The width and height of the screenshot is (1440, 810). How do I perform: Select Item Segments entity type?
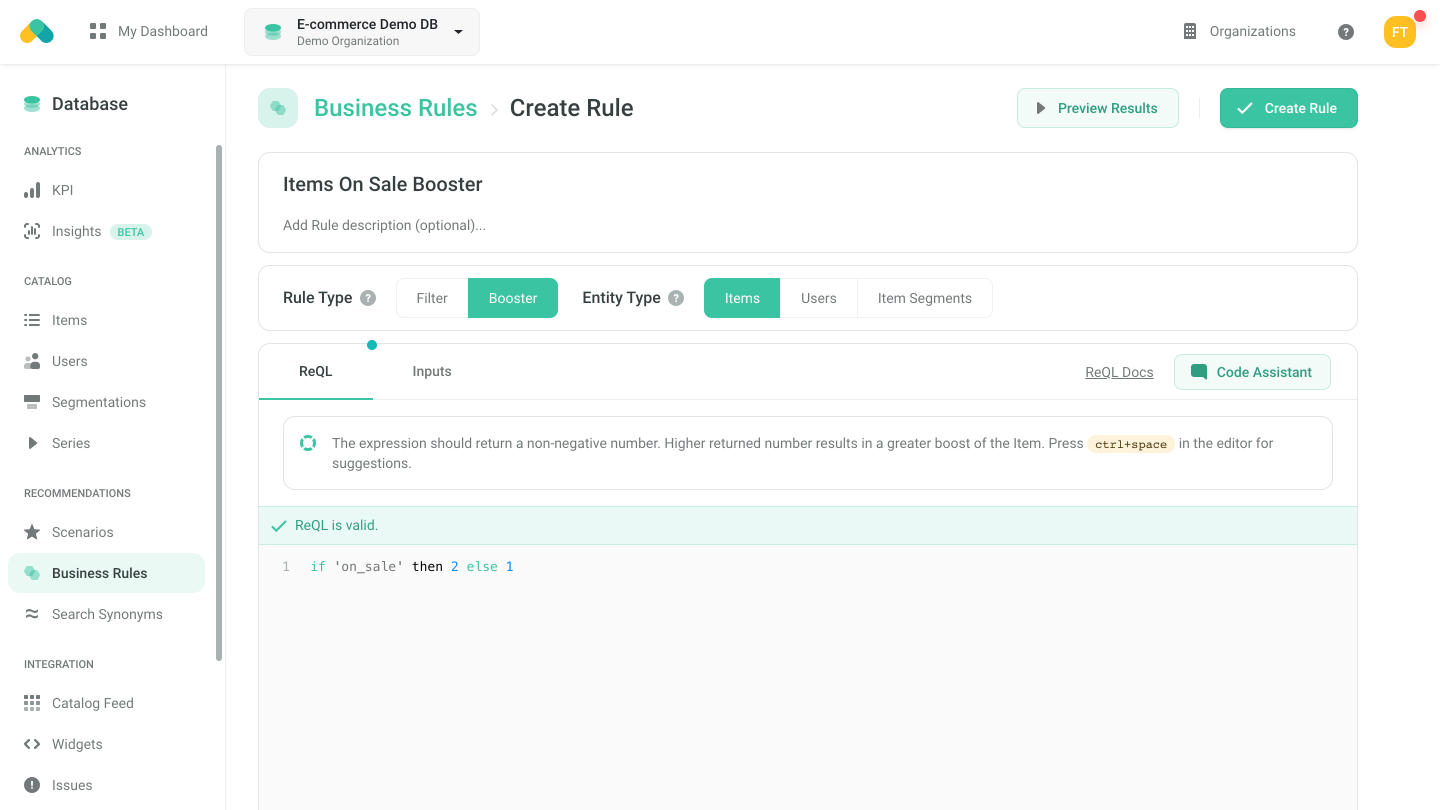pos(924,298)
